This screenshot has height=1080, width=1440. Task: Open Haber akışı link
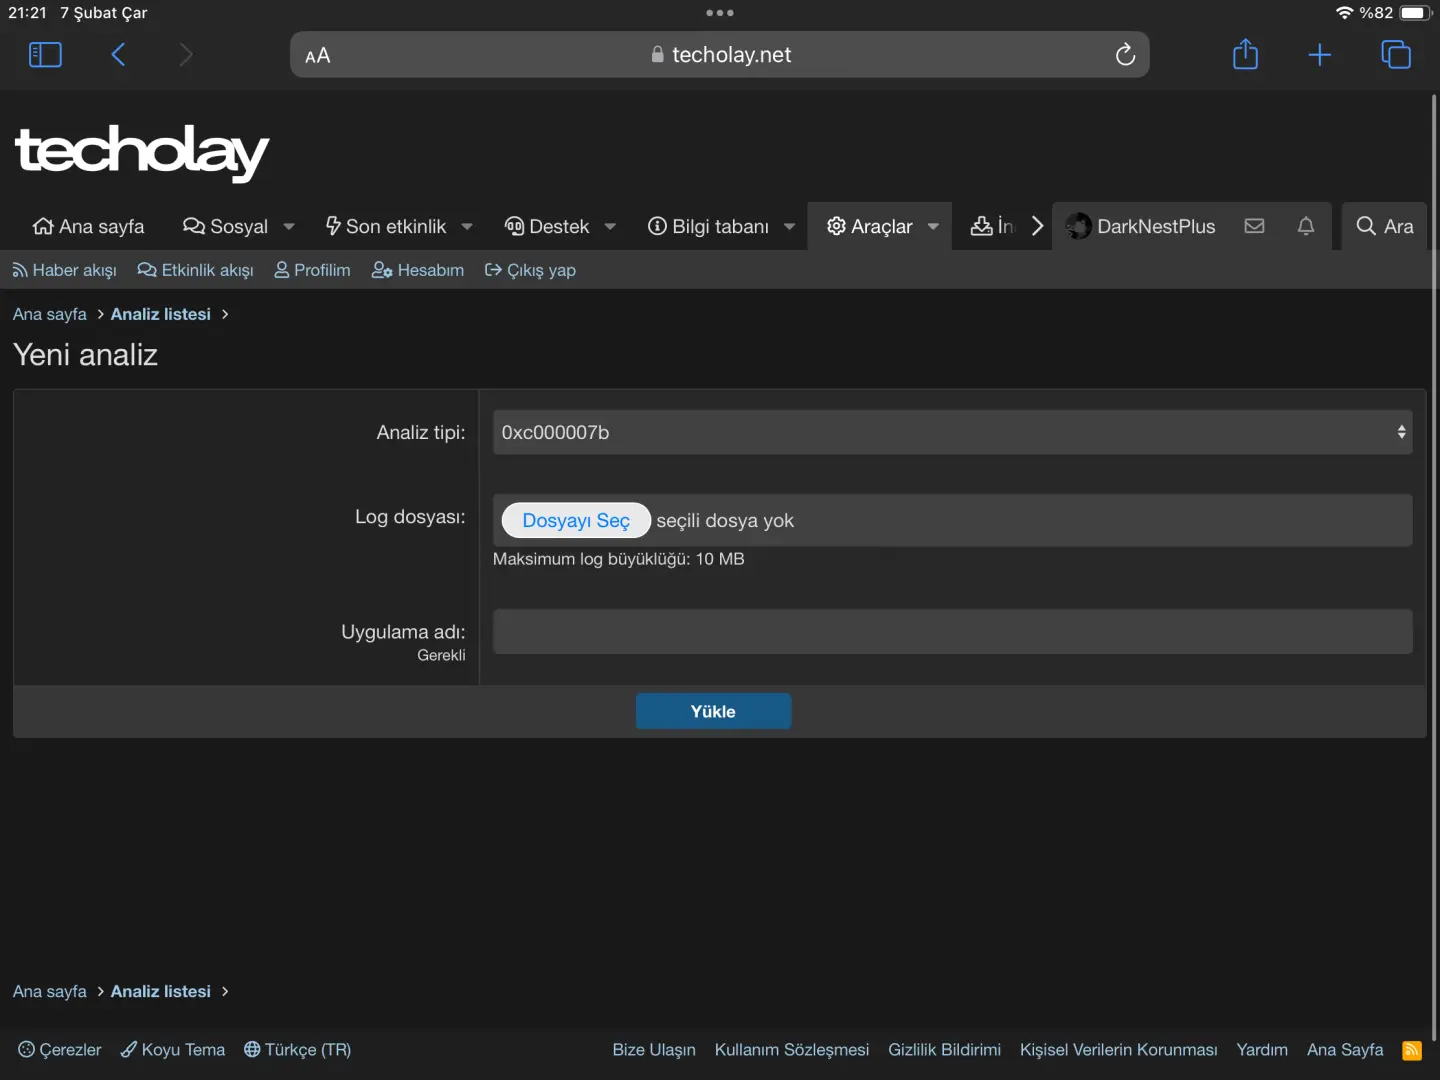(x=64, y=270)
